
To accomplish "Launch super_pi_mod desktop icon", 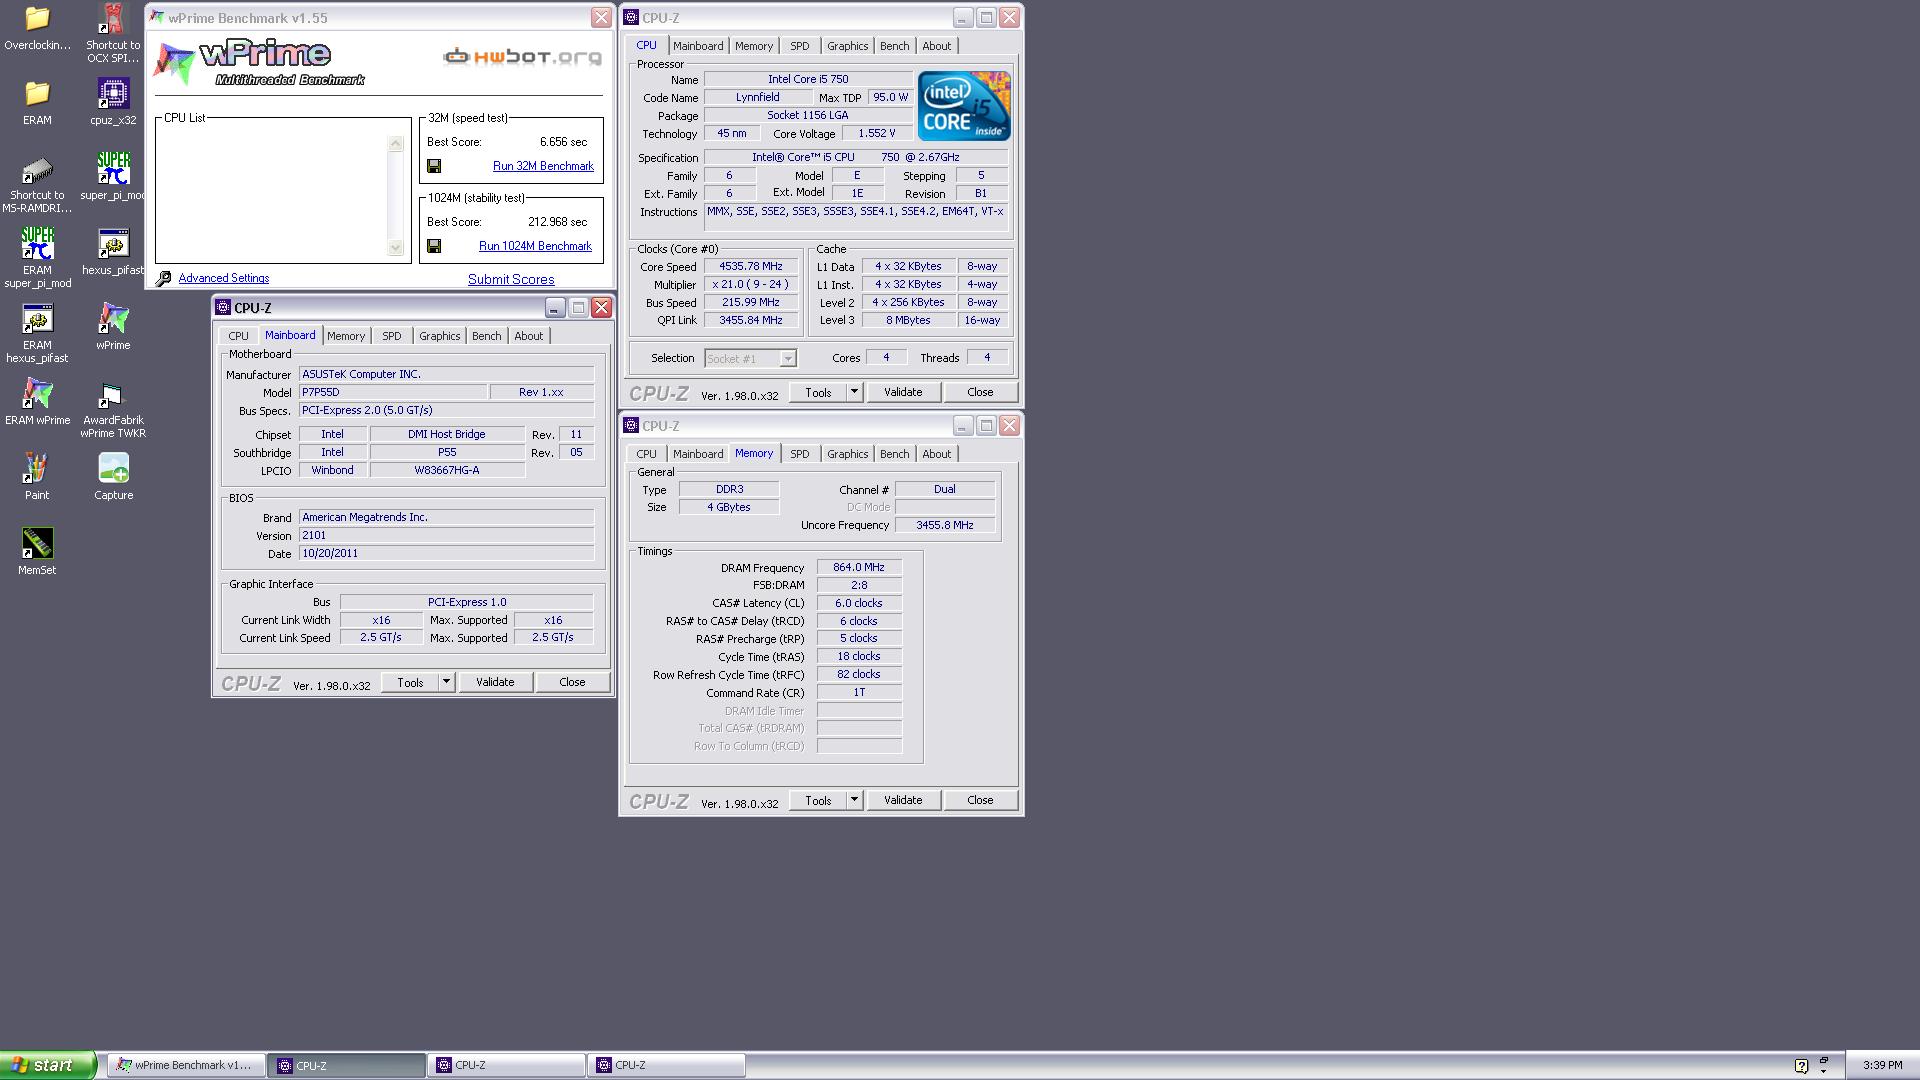I will pos(113,177).
